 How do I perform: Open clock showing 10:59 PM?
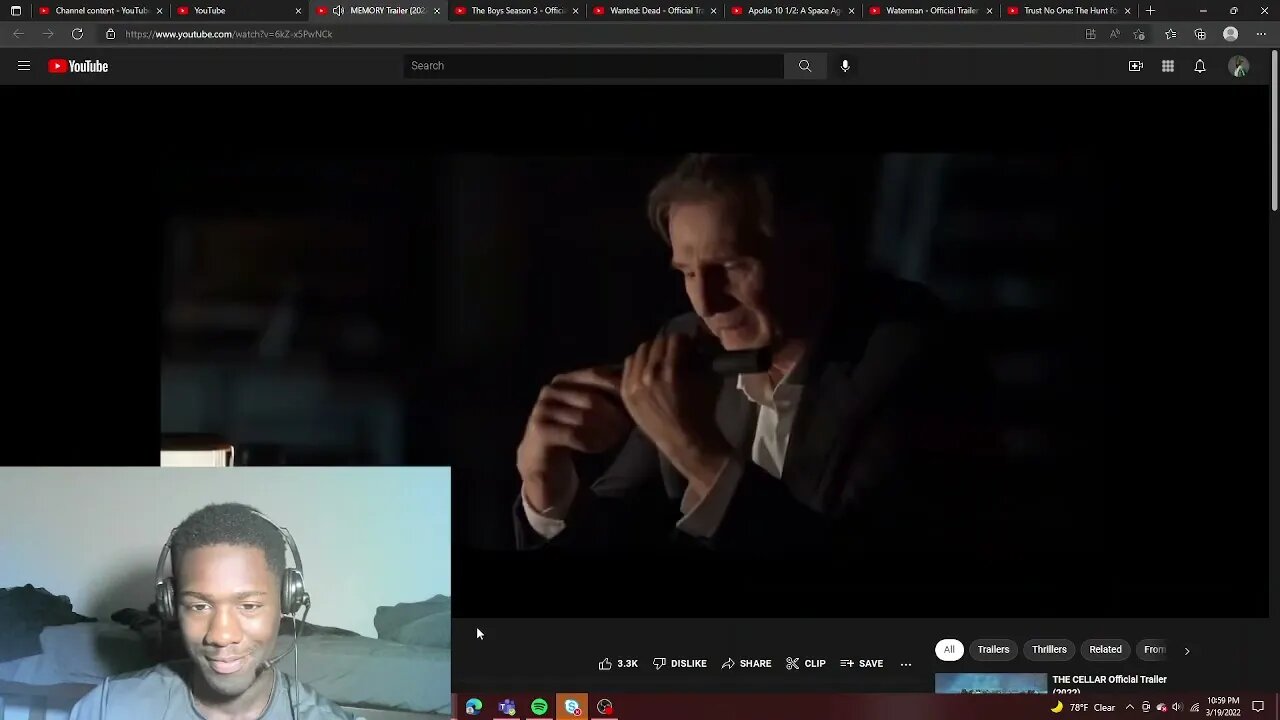(1223, 707)
